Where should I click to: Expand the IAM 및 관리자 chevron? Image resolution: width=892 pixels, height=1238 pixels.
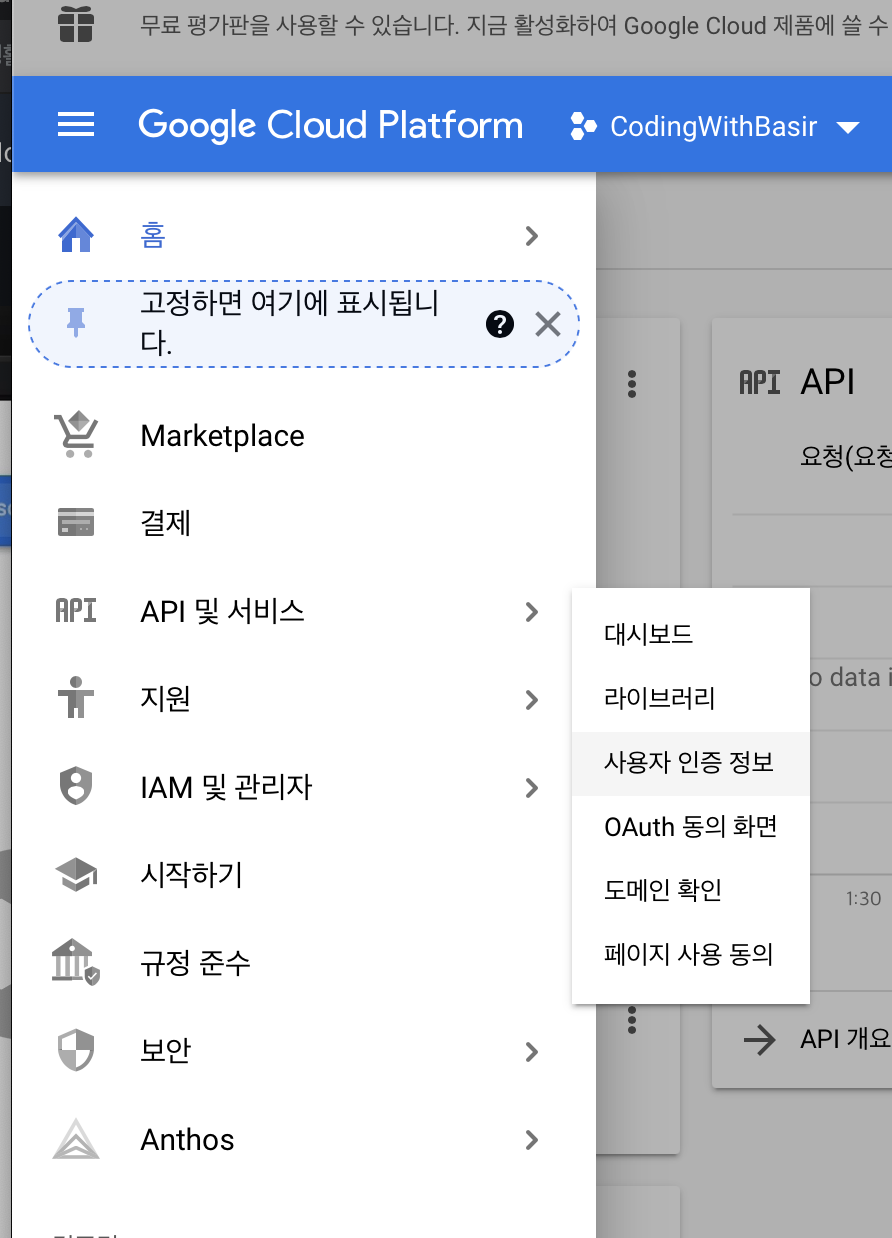pos(532,788)
